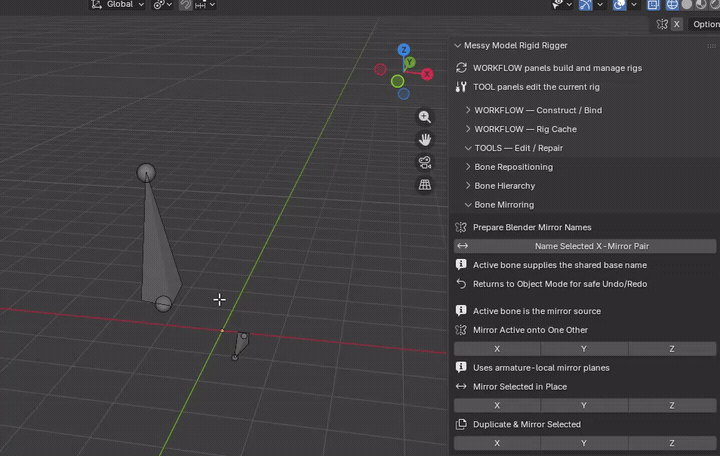Open the Options popover
Viewport: 720px width, 456px height.
705,24
